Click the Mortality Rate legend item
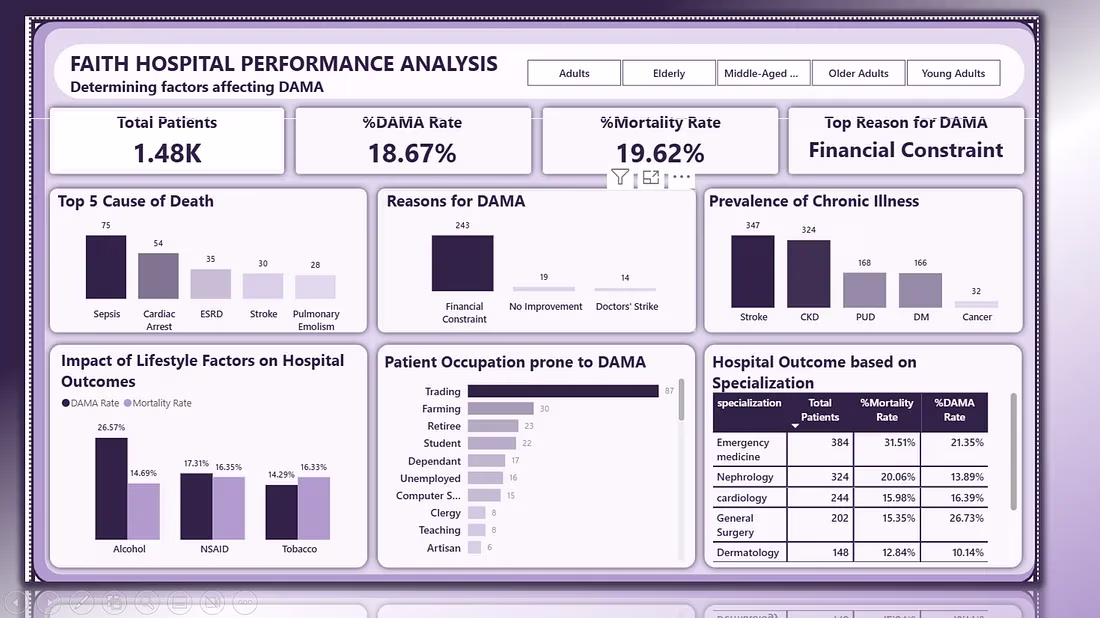 click(158, 403)
